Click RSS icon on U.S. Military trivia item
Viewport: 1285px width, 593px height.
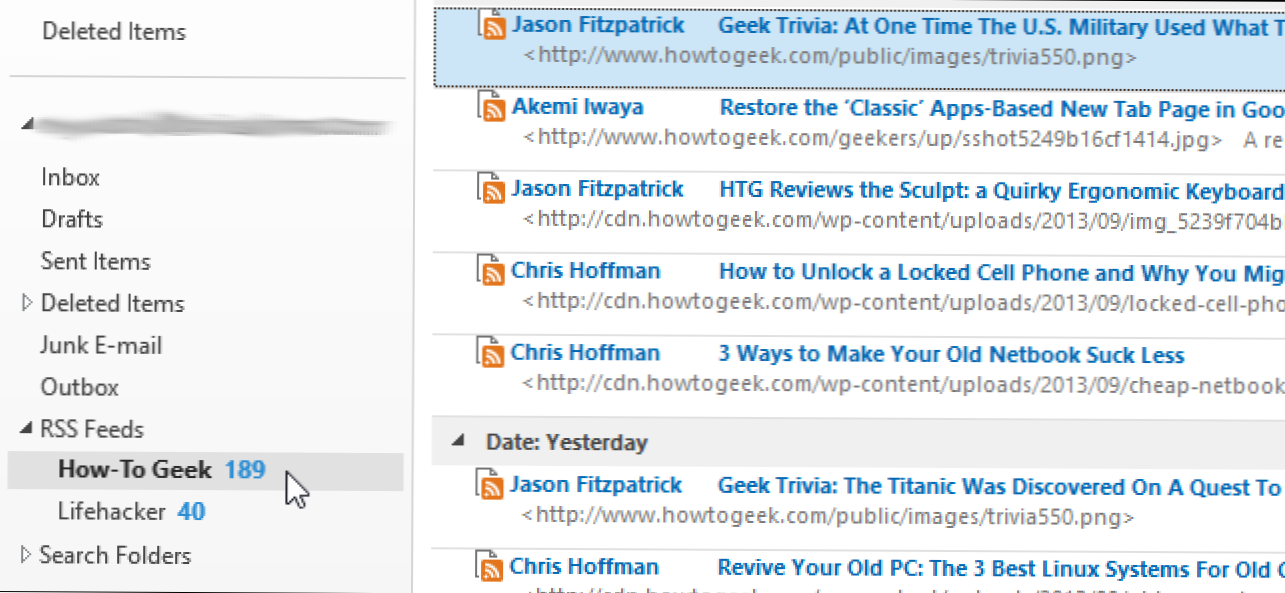pos(491,25)
